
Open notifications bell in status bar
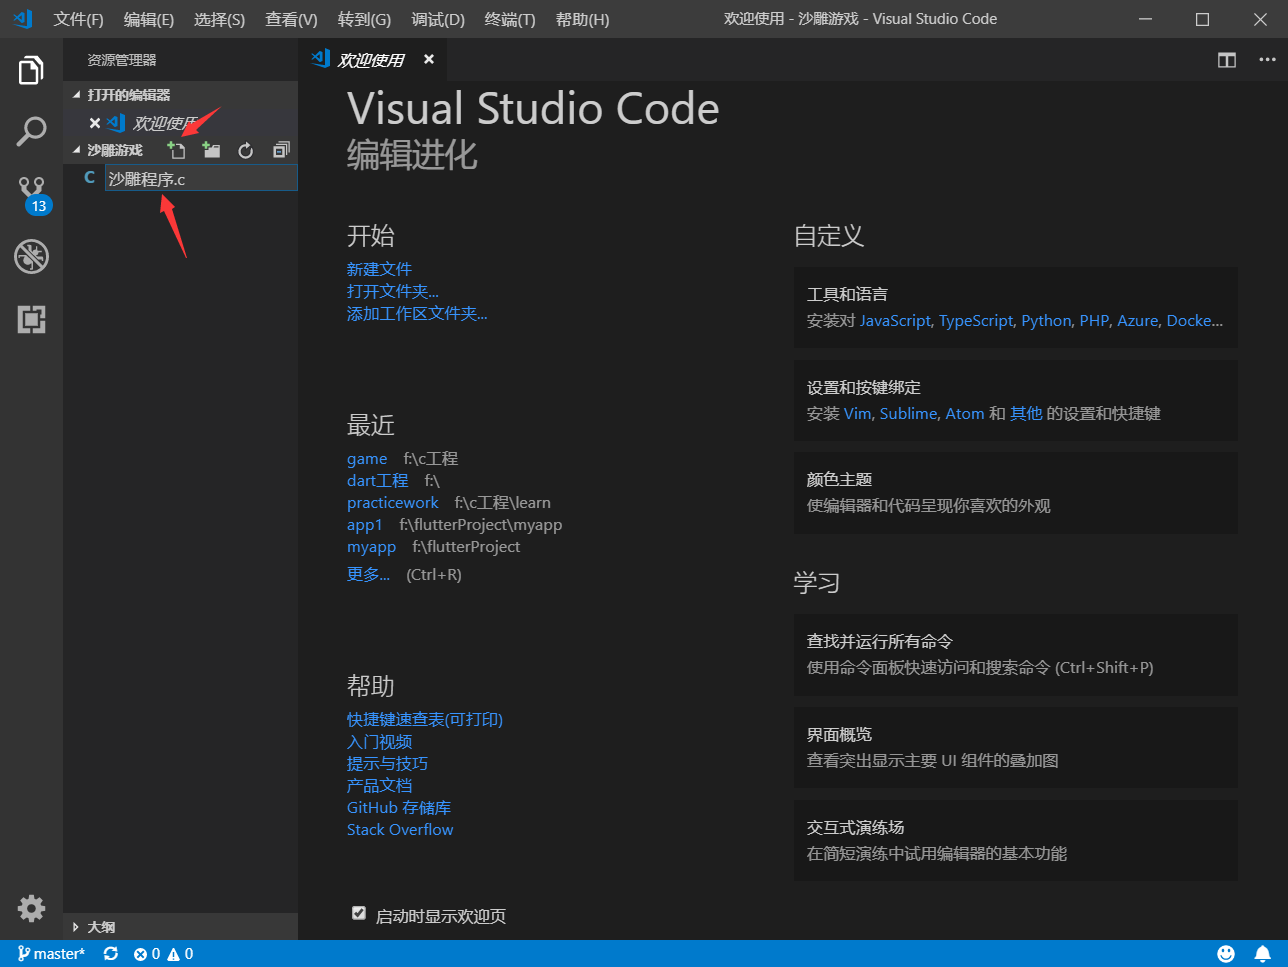1263,954
